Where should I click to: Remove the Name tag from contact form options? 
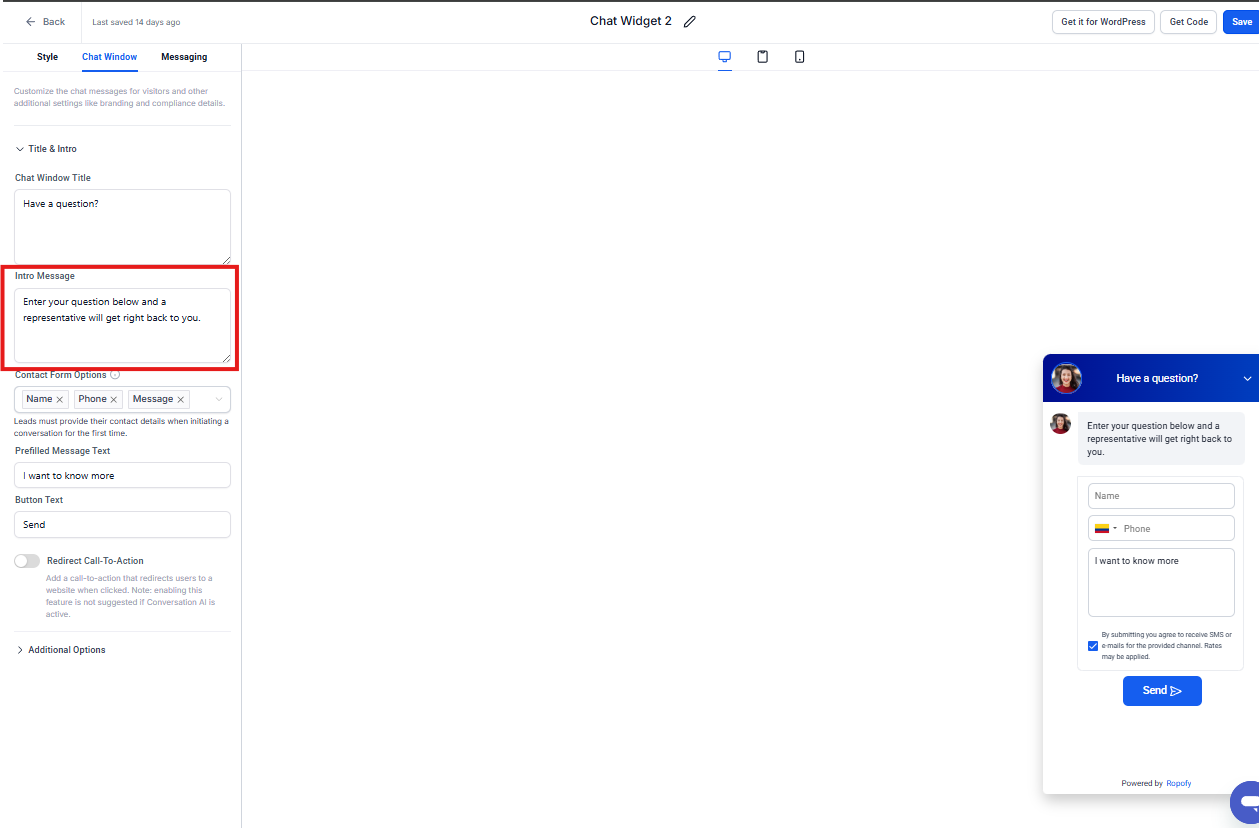(60, 400)
